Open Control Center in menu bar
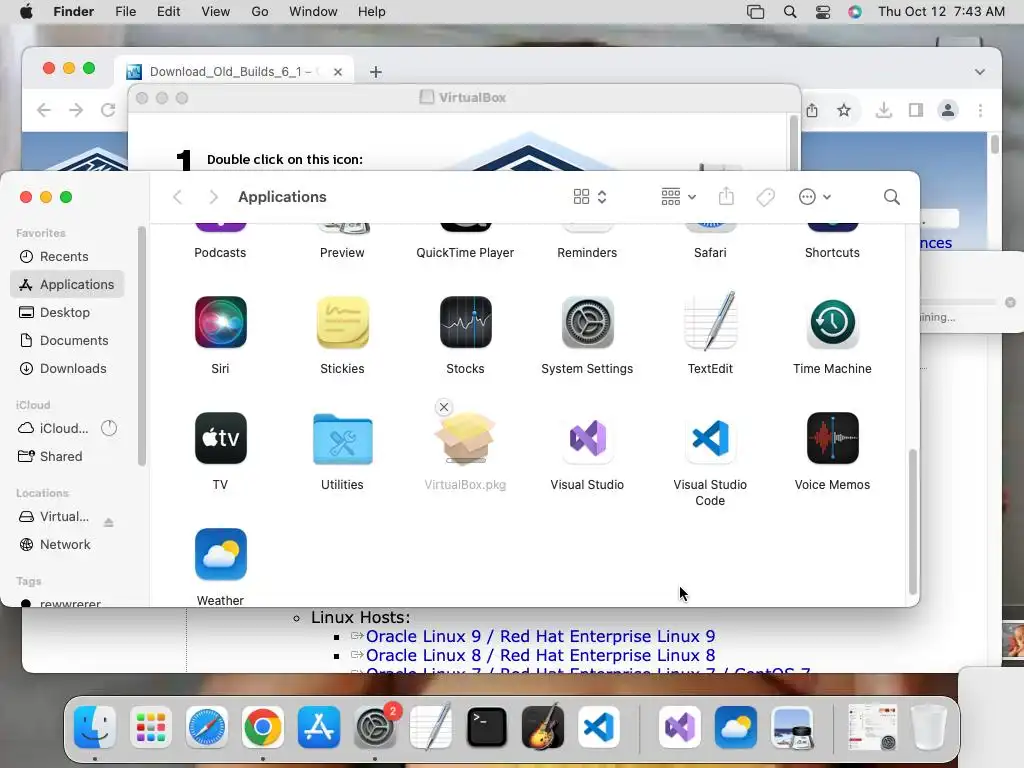1024x768 pixels. (x=823, y=12)
